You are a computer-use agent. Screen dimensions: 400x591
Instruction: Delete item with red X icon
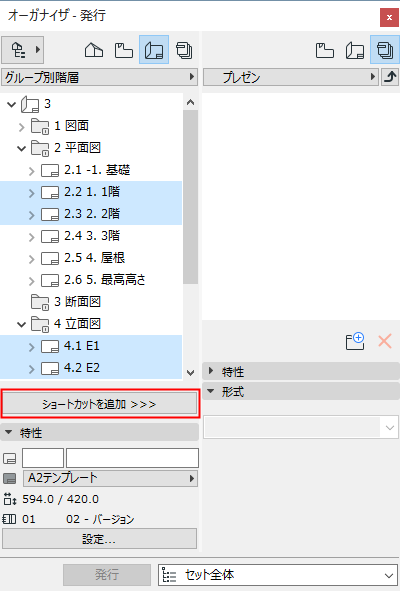point(385,341)
